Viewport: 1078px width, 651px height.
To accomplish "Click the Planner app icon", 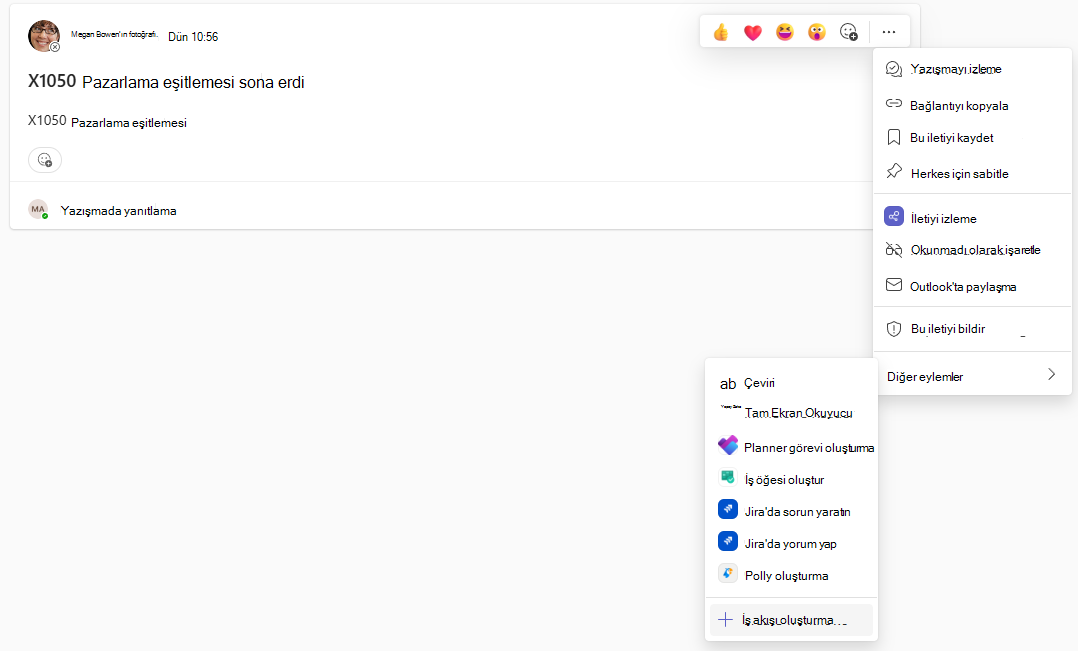I will (x=727, y=445).
